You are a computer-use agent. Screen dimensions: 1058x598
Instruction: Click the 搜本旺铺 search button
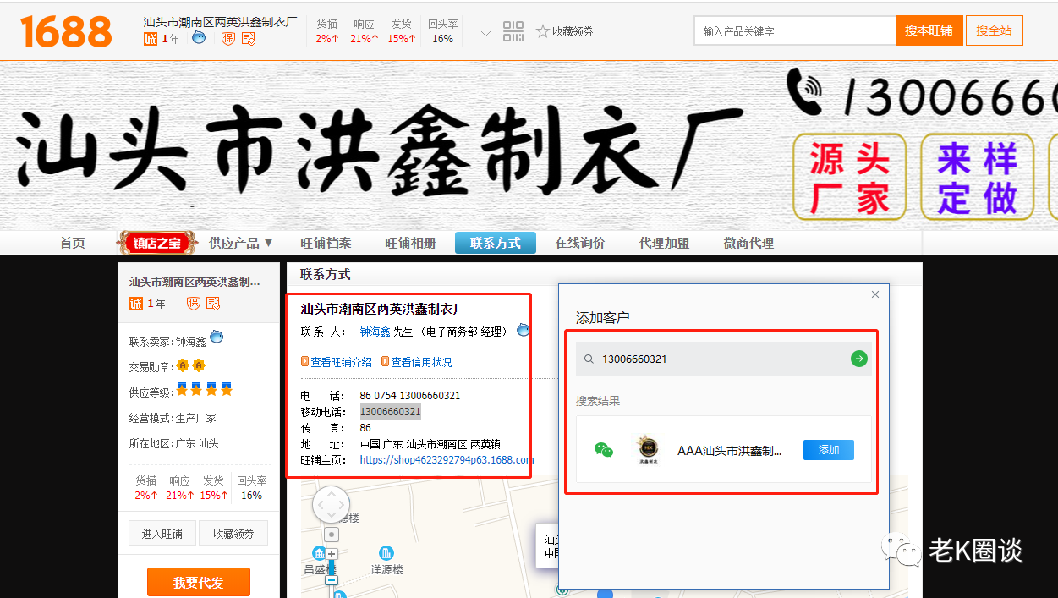pos(929,31)
